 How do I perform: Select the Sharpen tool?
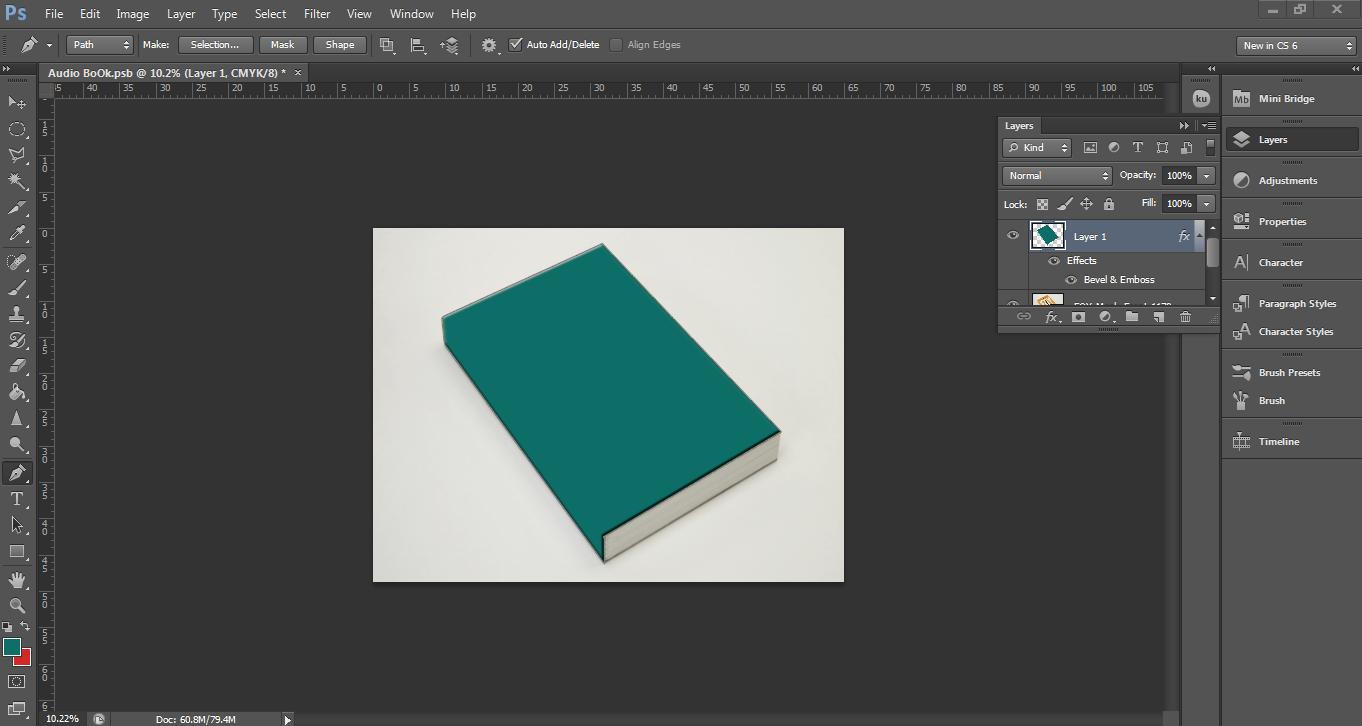[x=17, y=418]
